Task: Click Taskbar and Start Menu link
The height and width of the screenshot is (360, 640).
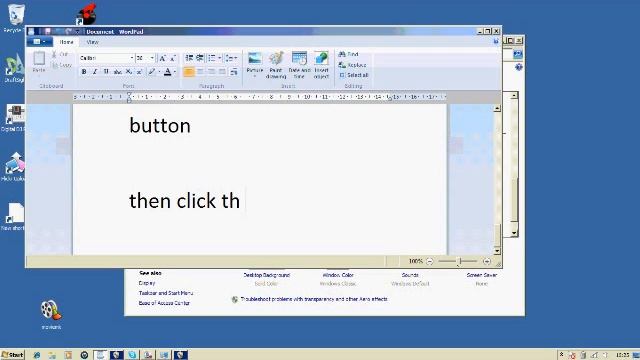Action: tap(166, 293)
